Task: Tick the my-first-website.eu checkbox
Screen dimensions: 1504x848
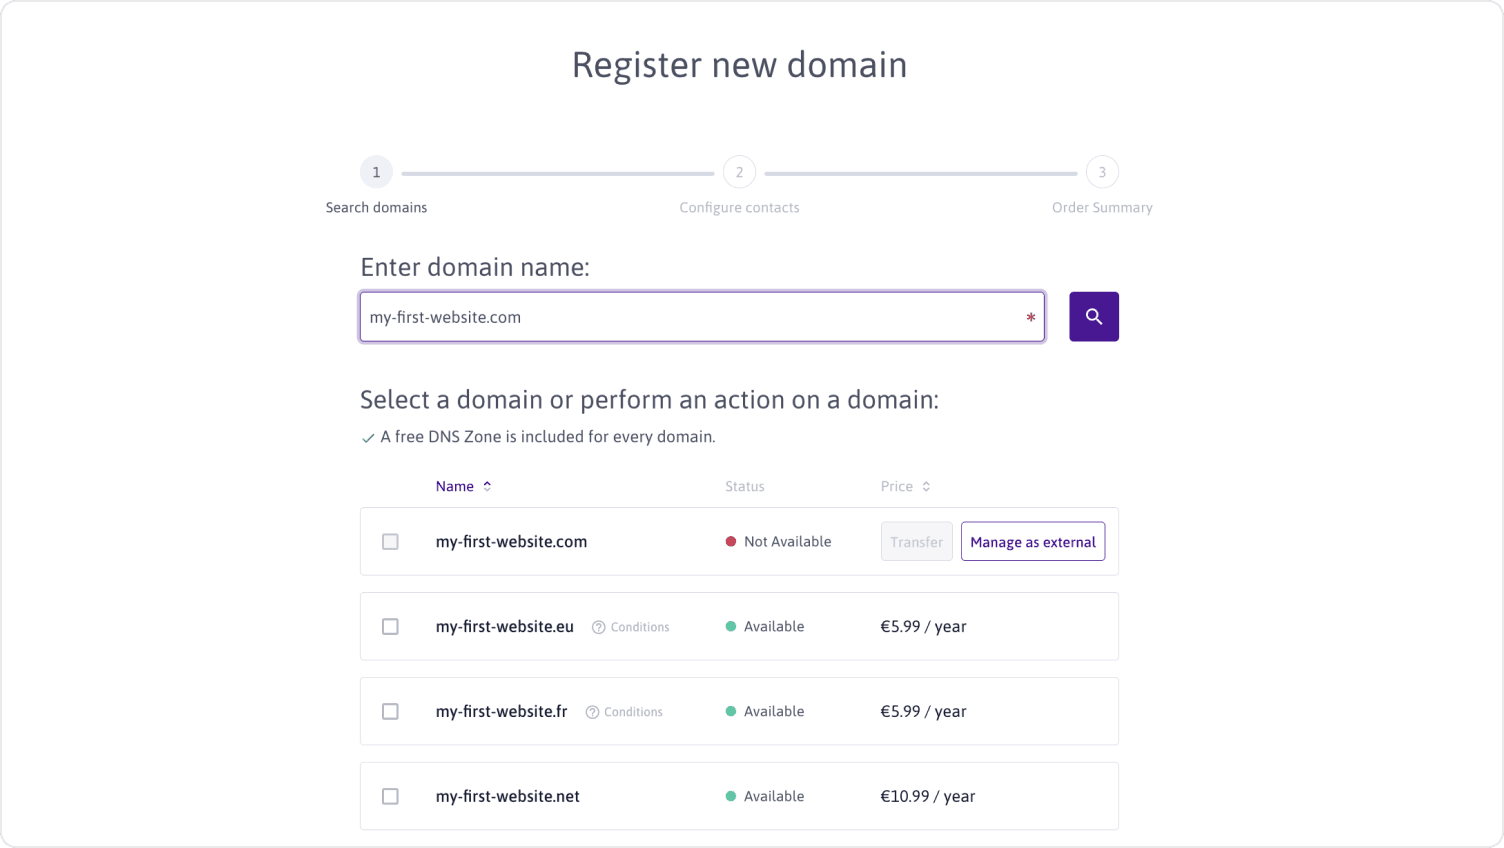Action: pyautogui.click(x=390, y=627)
